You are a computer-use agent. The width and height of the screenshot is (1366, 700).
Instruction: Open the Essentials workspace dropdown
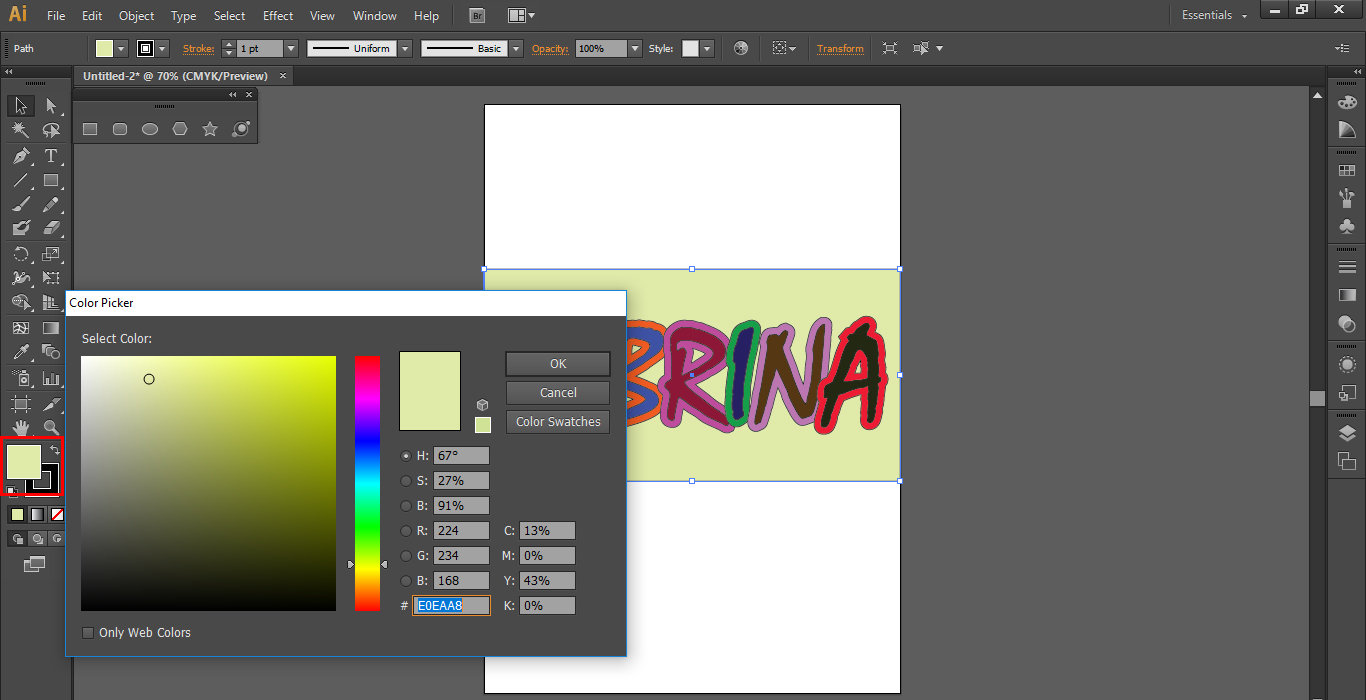1212,15
